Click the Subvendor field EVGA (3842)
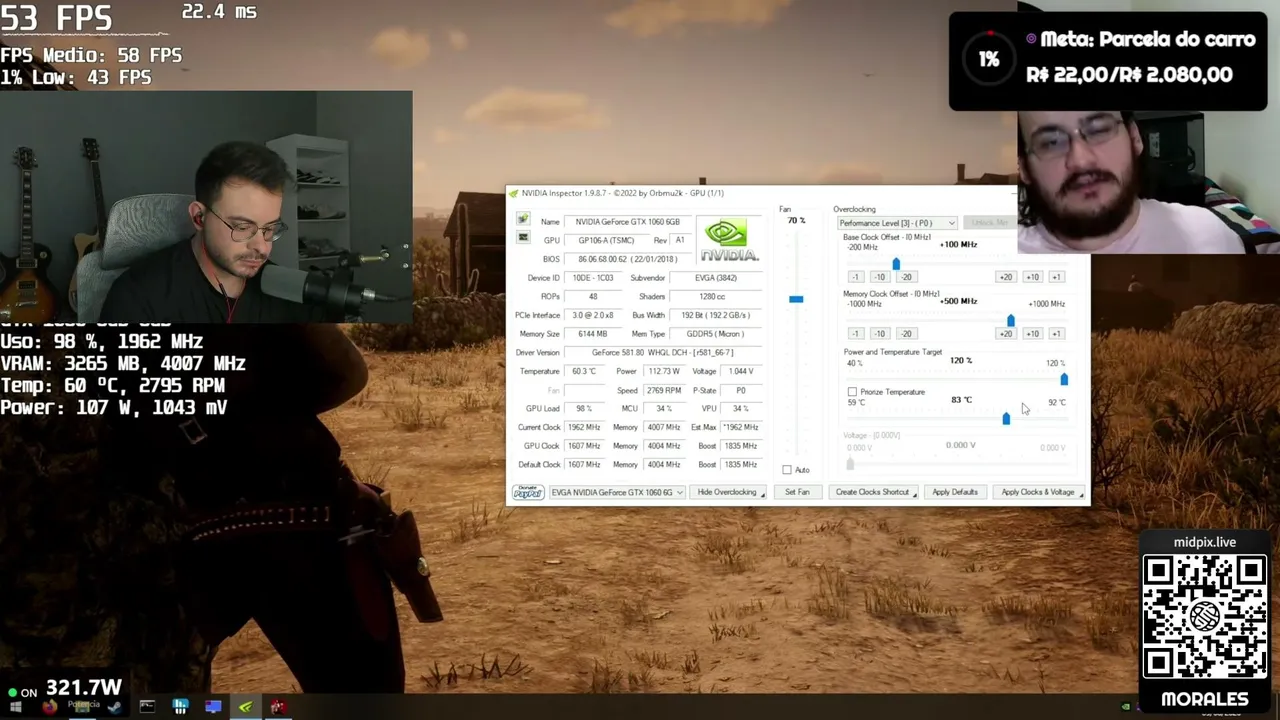Screen dimensions: 1280x720 (x=715, y=278)
